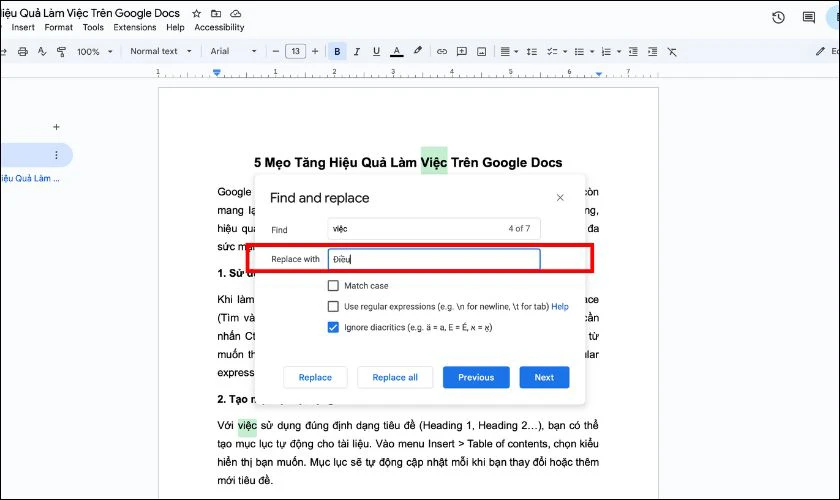Click the plus icon in outline sidebar
The image size is (840, 500).
(56, 127)
